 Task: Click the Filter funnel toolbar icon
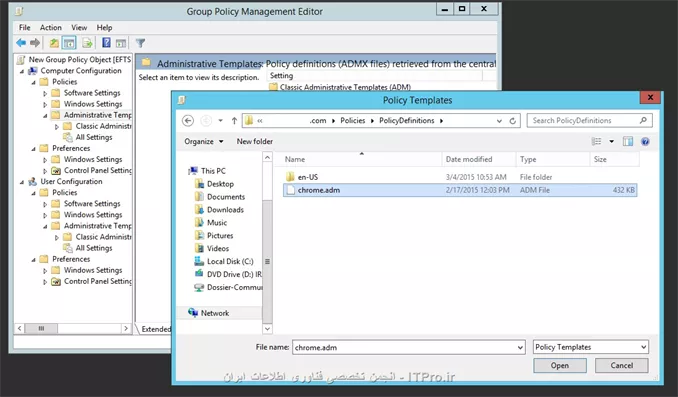pyautogui.click(x=140, y=43)
